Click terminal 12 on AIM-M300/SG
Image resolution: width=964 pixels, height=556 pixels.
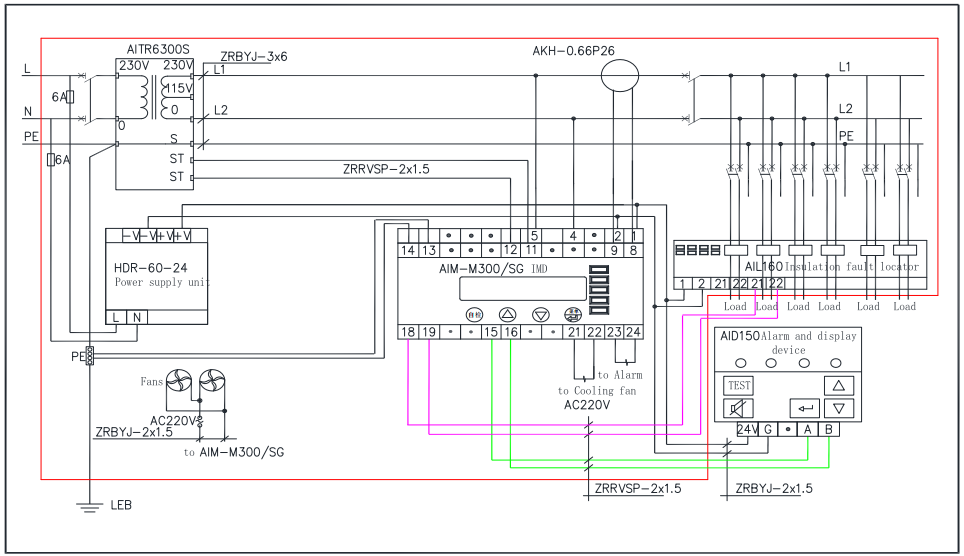tap(511, 250)
